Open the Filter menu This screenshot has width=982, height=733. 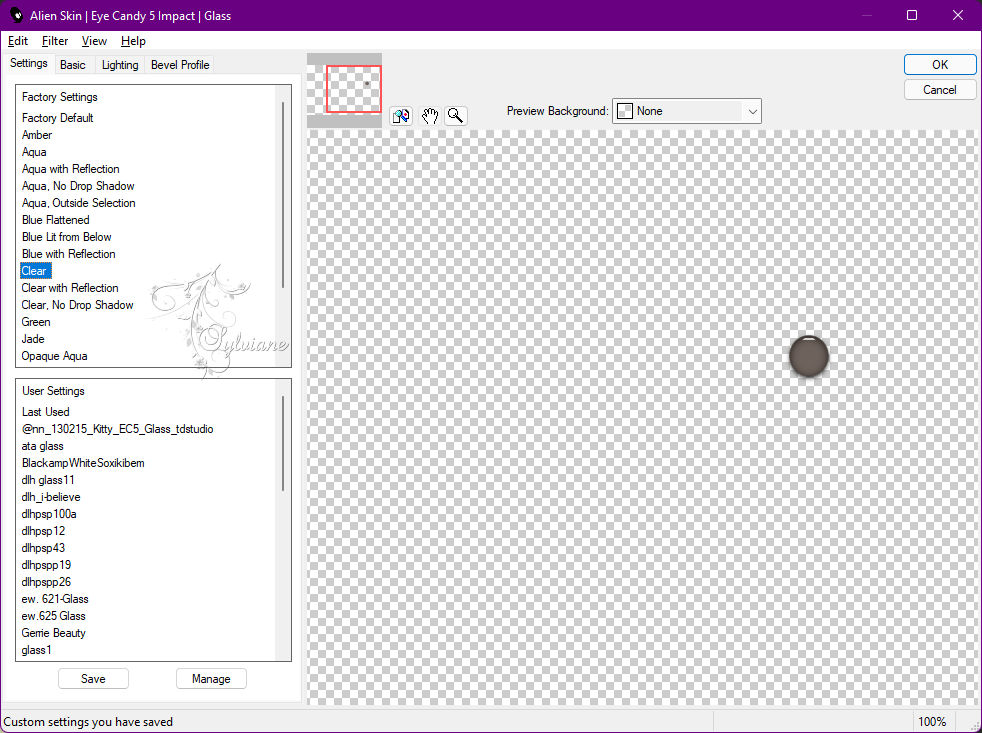click(55, 41)
